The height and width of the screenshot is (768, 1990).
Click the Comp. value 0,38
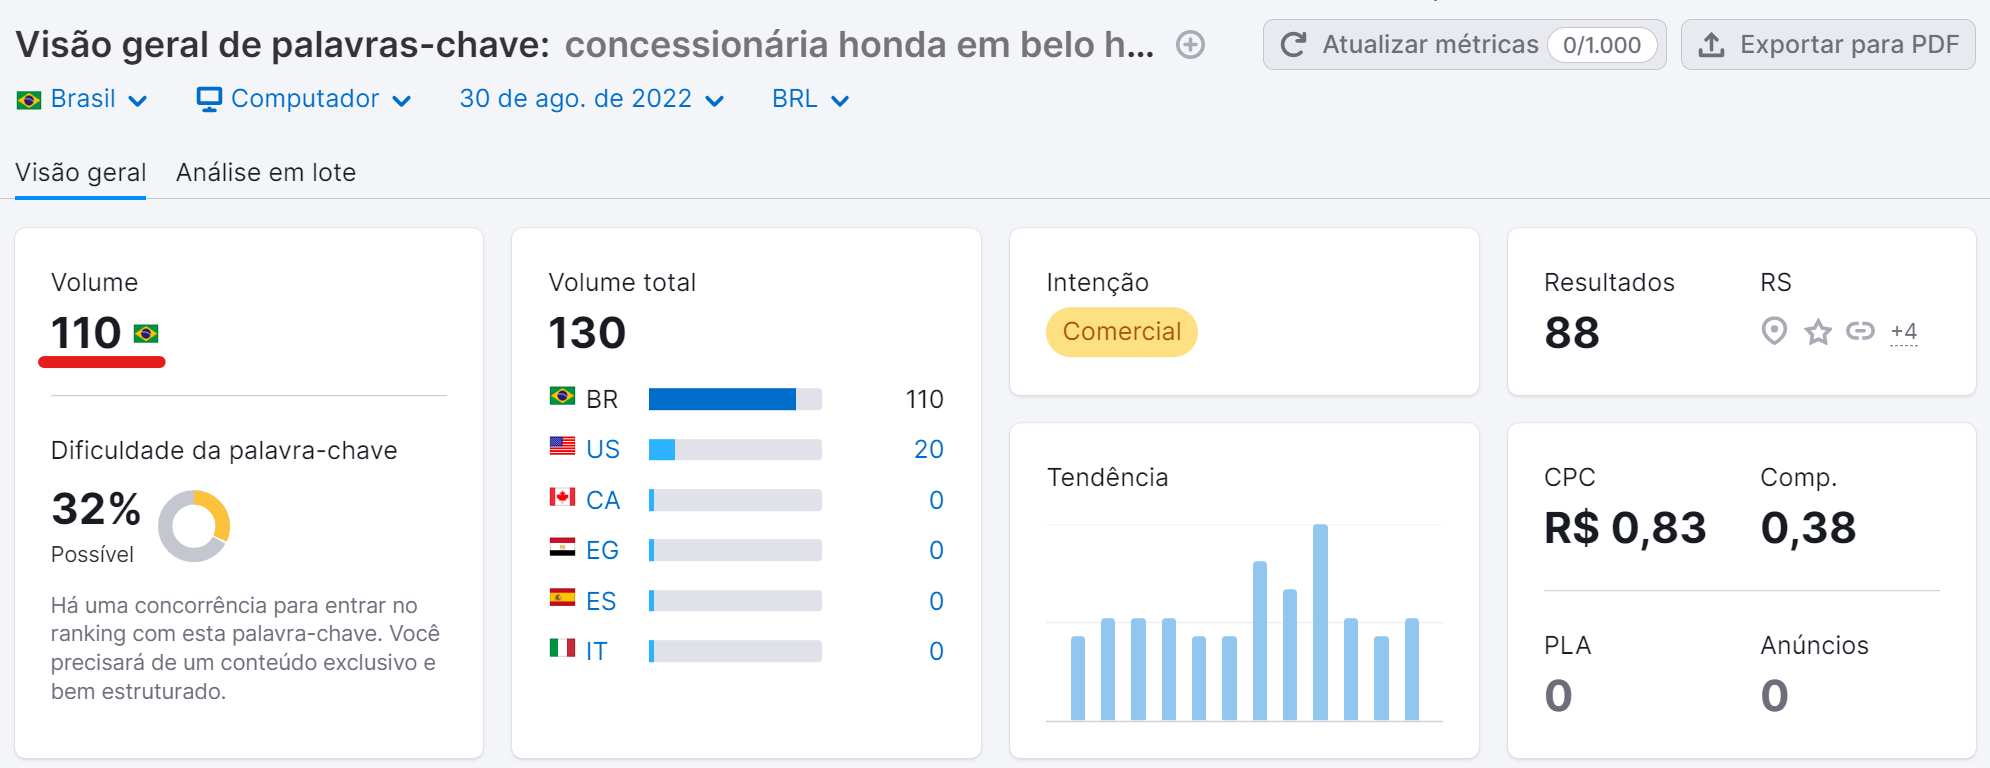1808,528
